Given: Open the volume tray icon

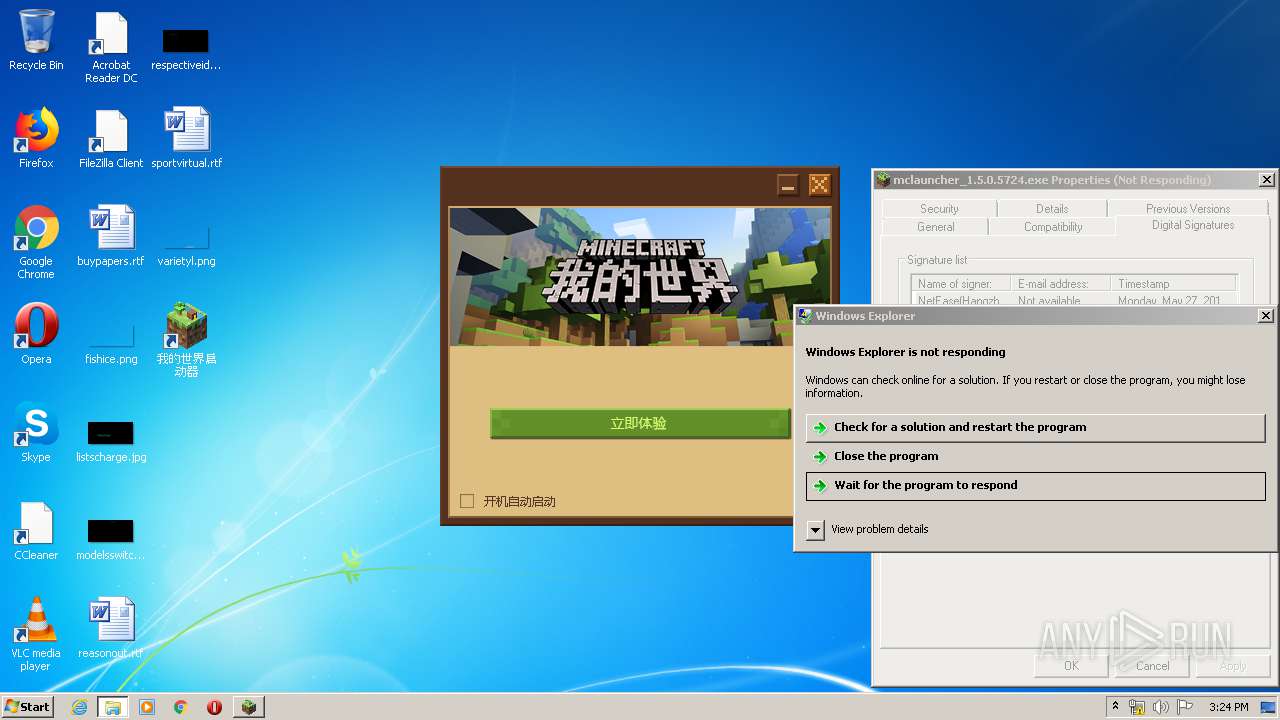Looking at the screenshot, I should [x=1160, y=707].
